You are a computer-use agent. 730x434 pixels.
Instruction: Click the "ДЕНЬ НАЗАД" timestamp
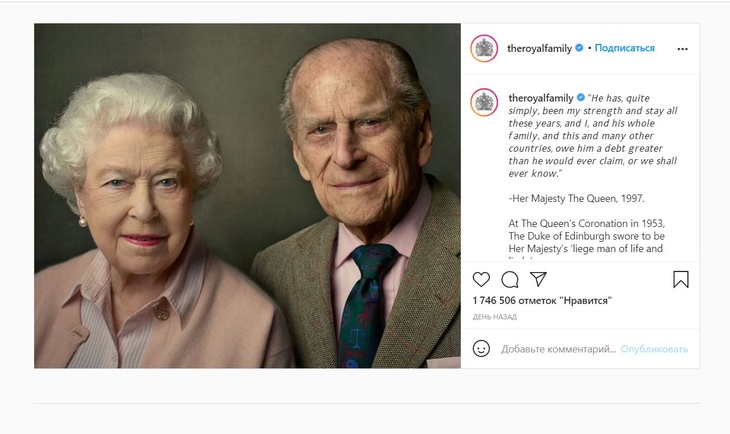pos(495,316)
